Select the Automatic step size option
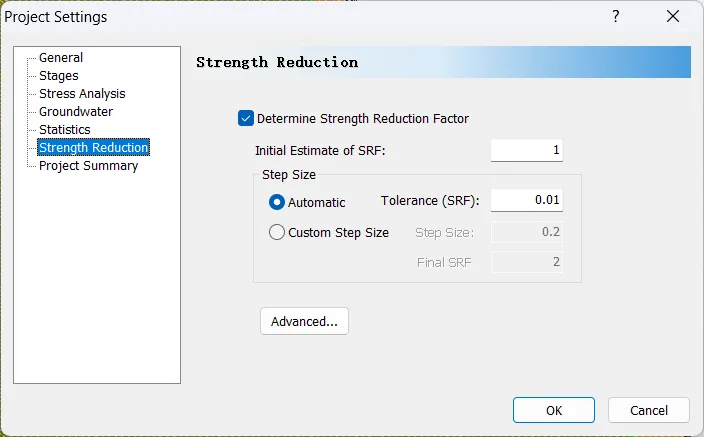The image size is (704, 437). 277,202
